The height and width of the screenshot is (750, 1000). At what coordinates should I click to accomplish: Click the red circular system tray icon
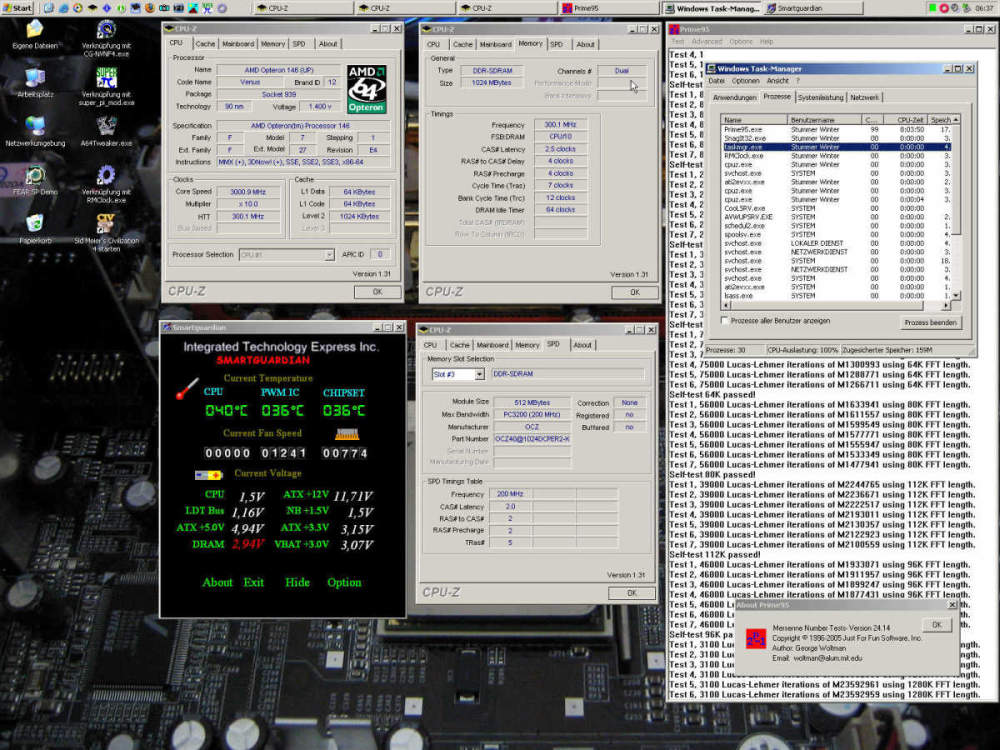tap(944, 8)
